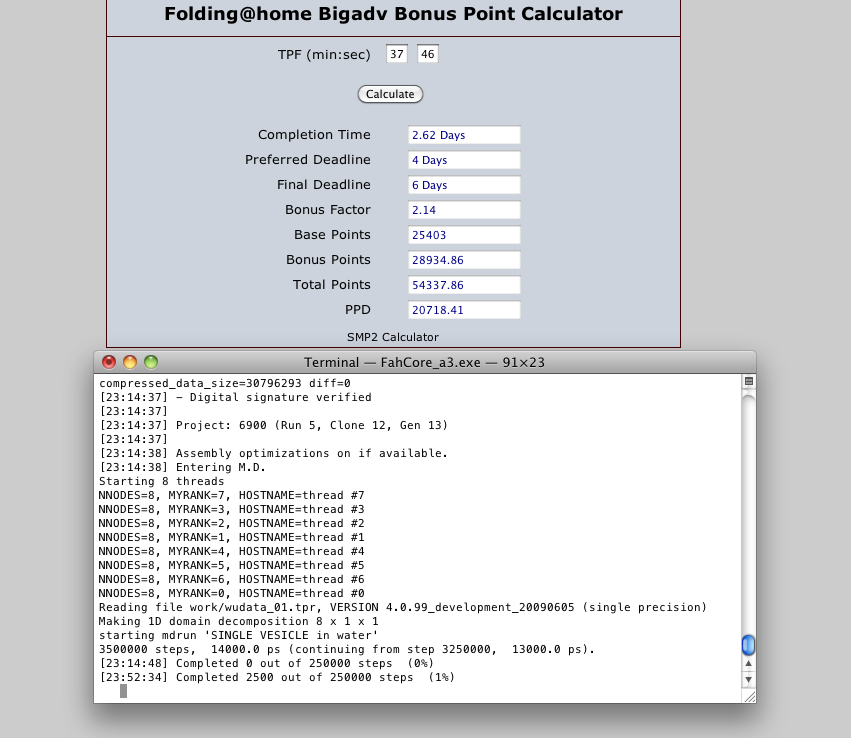The width and height of the screenshot is (851, 738).
Task: Click the Terminal split-pane icon above scrollbar
Action: [x=749, y=381]
